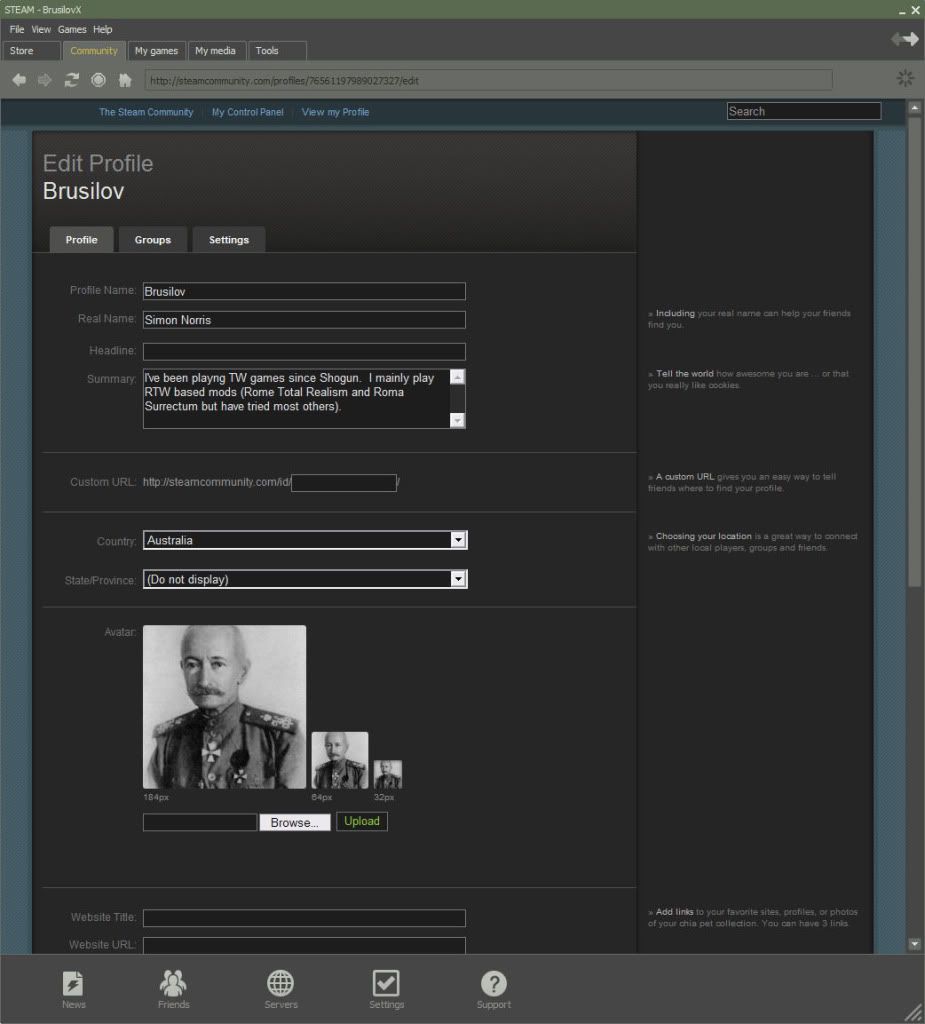This screenshot has width=925, height=1024.
Task: Click the page vertical scrollbar thumb
Action: point(915,351)
